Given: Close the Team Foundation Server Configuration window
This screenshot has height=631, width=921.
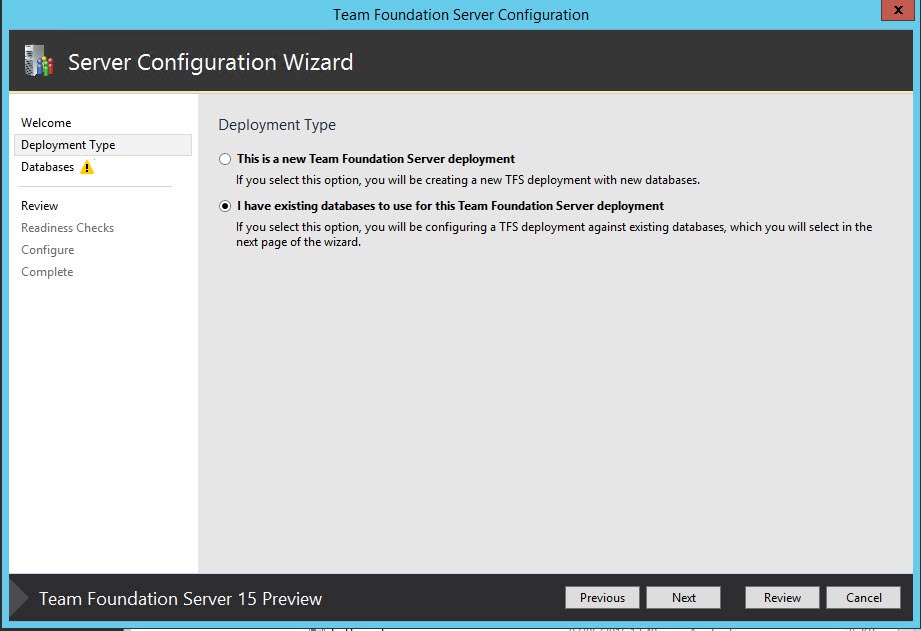Looking at the screenshot, I should click(898, 10).
